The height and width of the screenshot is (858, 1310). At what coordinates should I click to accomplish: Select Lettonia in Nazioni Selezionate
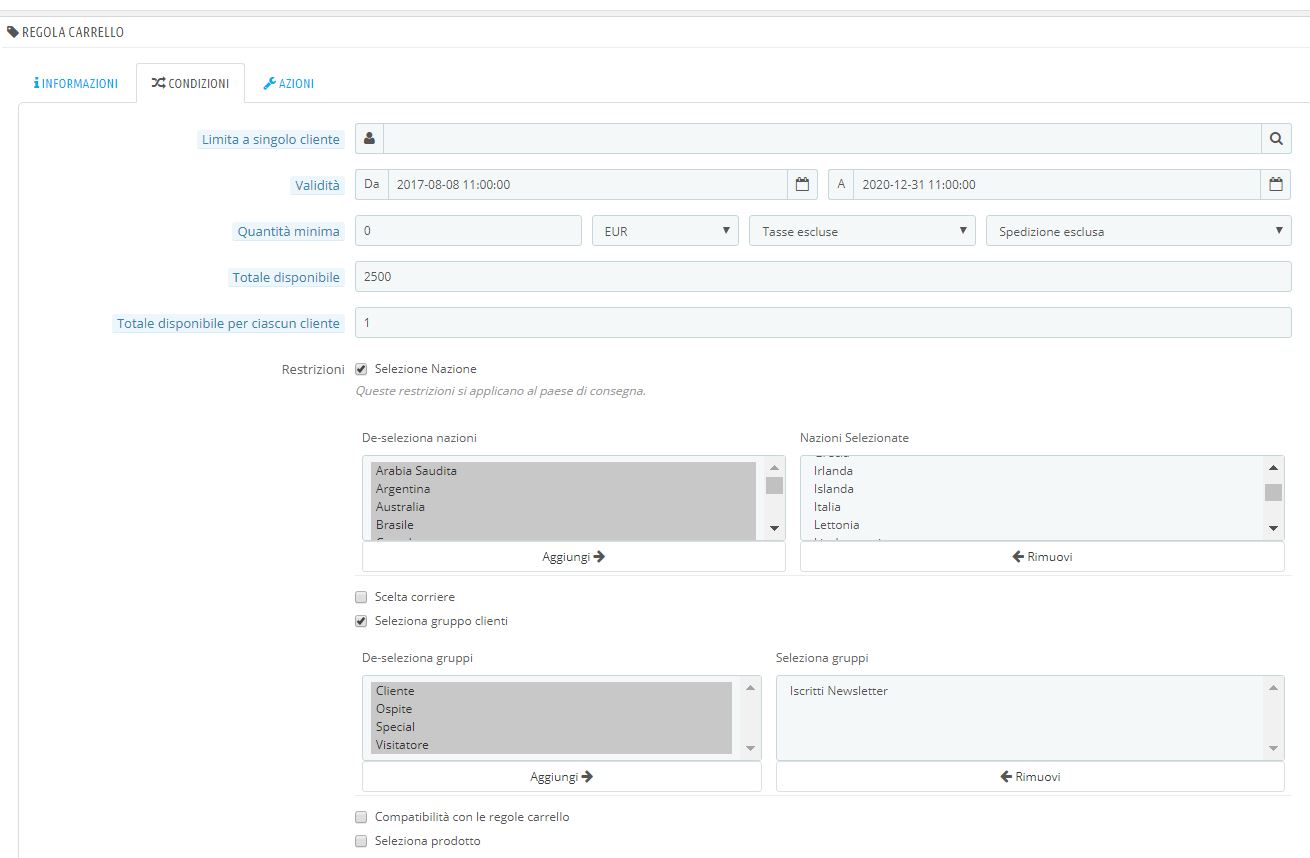point(1032,525)
